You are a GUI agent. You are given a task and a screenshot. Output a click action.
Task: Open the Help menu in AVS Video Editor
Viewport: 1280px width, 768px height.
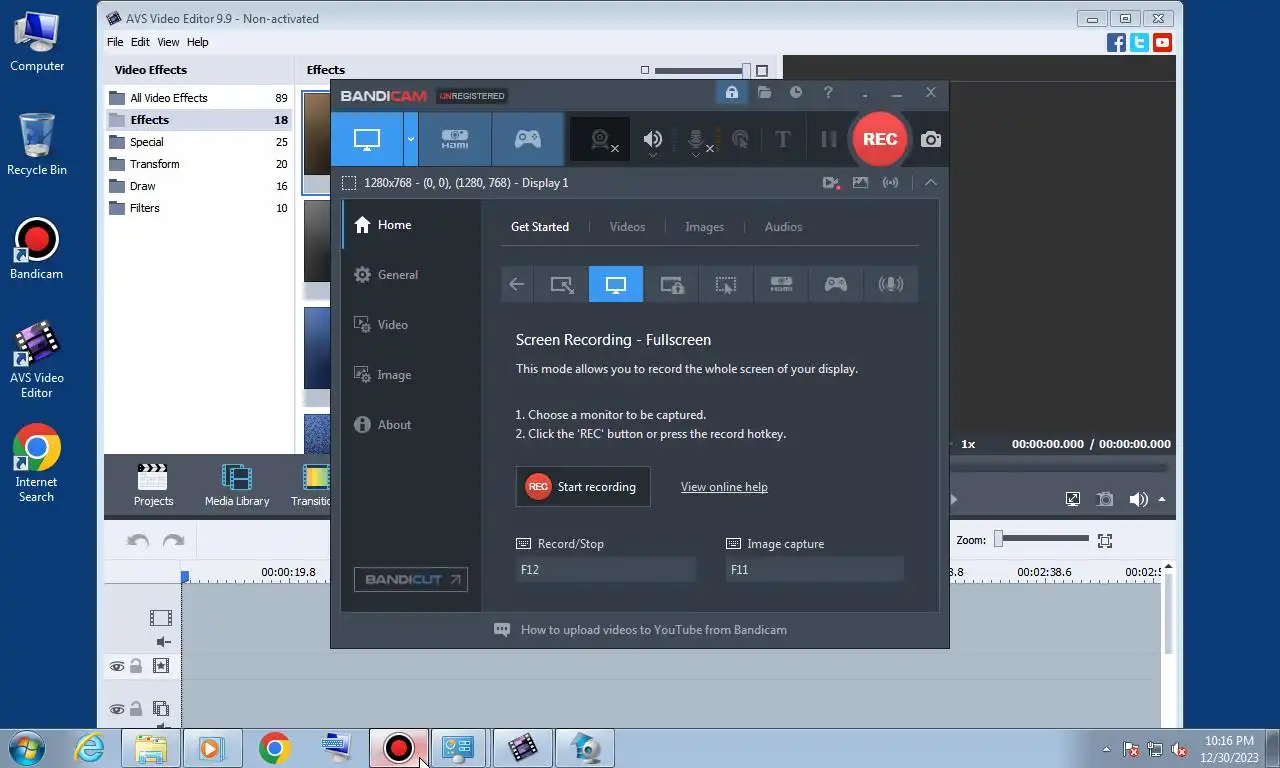click(x=198, y=42)
